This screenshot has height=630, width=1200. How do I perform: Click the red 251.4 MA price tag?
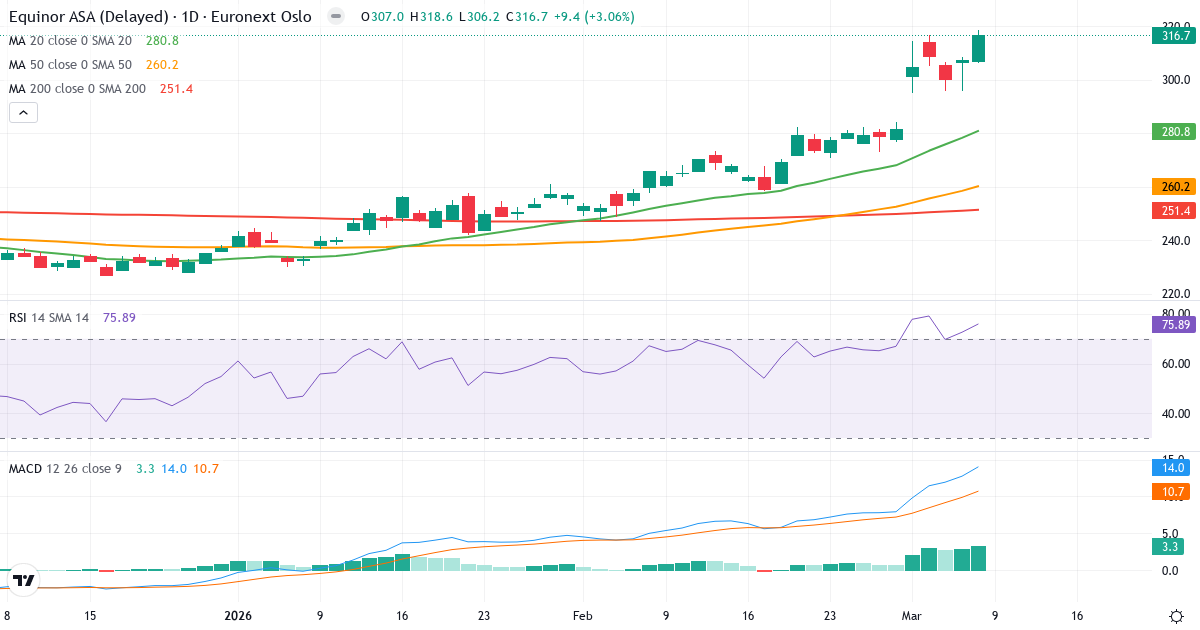click(1172, 211)
